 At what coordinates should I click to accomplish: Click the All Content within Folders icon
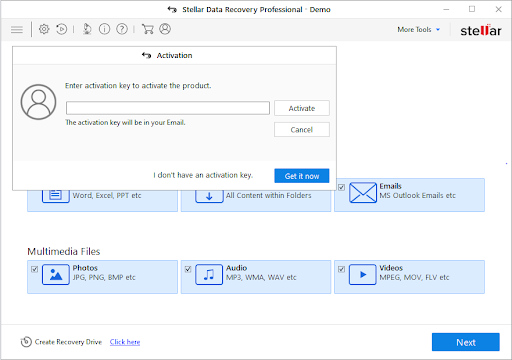[x=209, y=196]
